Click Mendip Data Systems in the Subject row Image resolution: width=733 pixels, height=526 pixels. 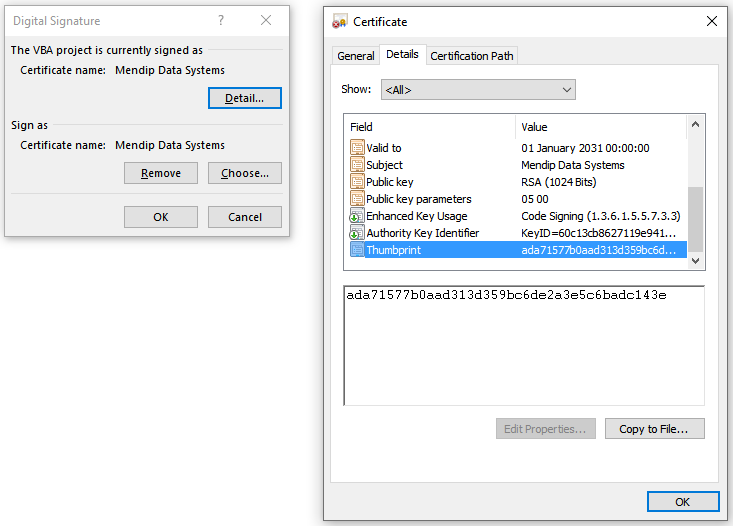click(x=573, y=165)
